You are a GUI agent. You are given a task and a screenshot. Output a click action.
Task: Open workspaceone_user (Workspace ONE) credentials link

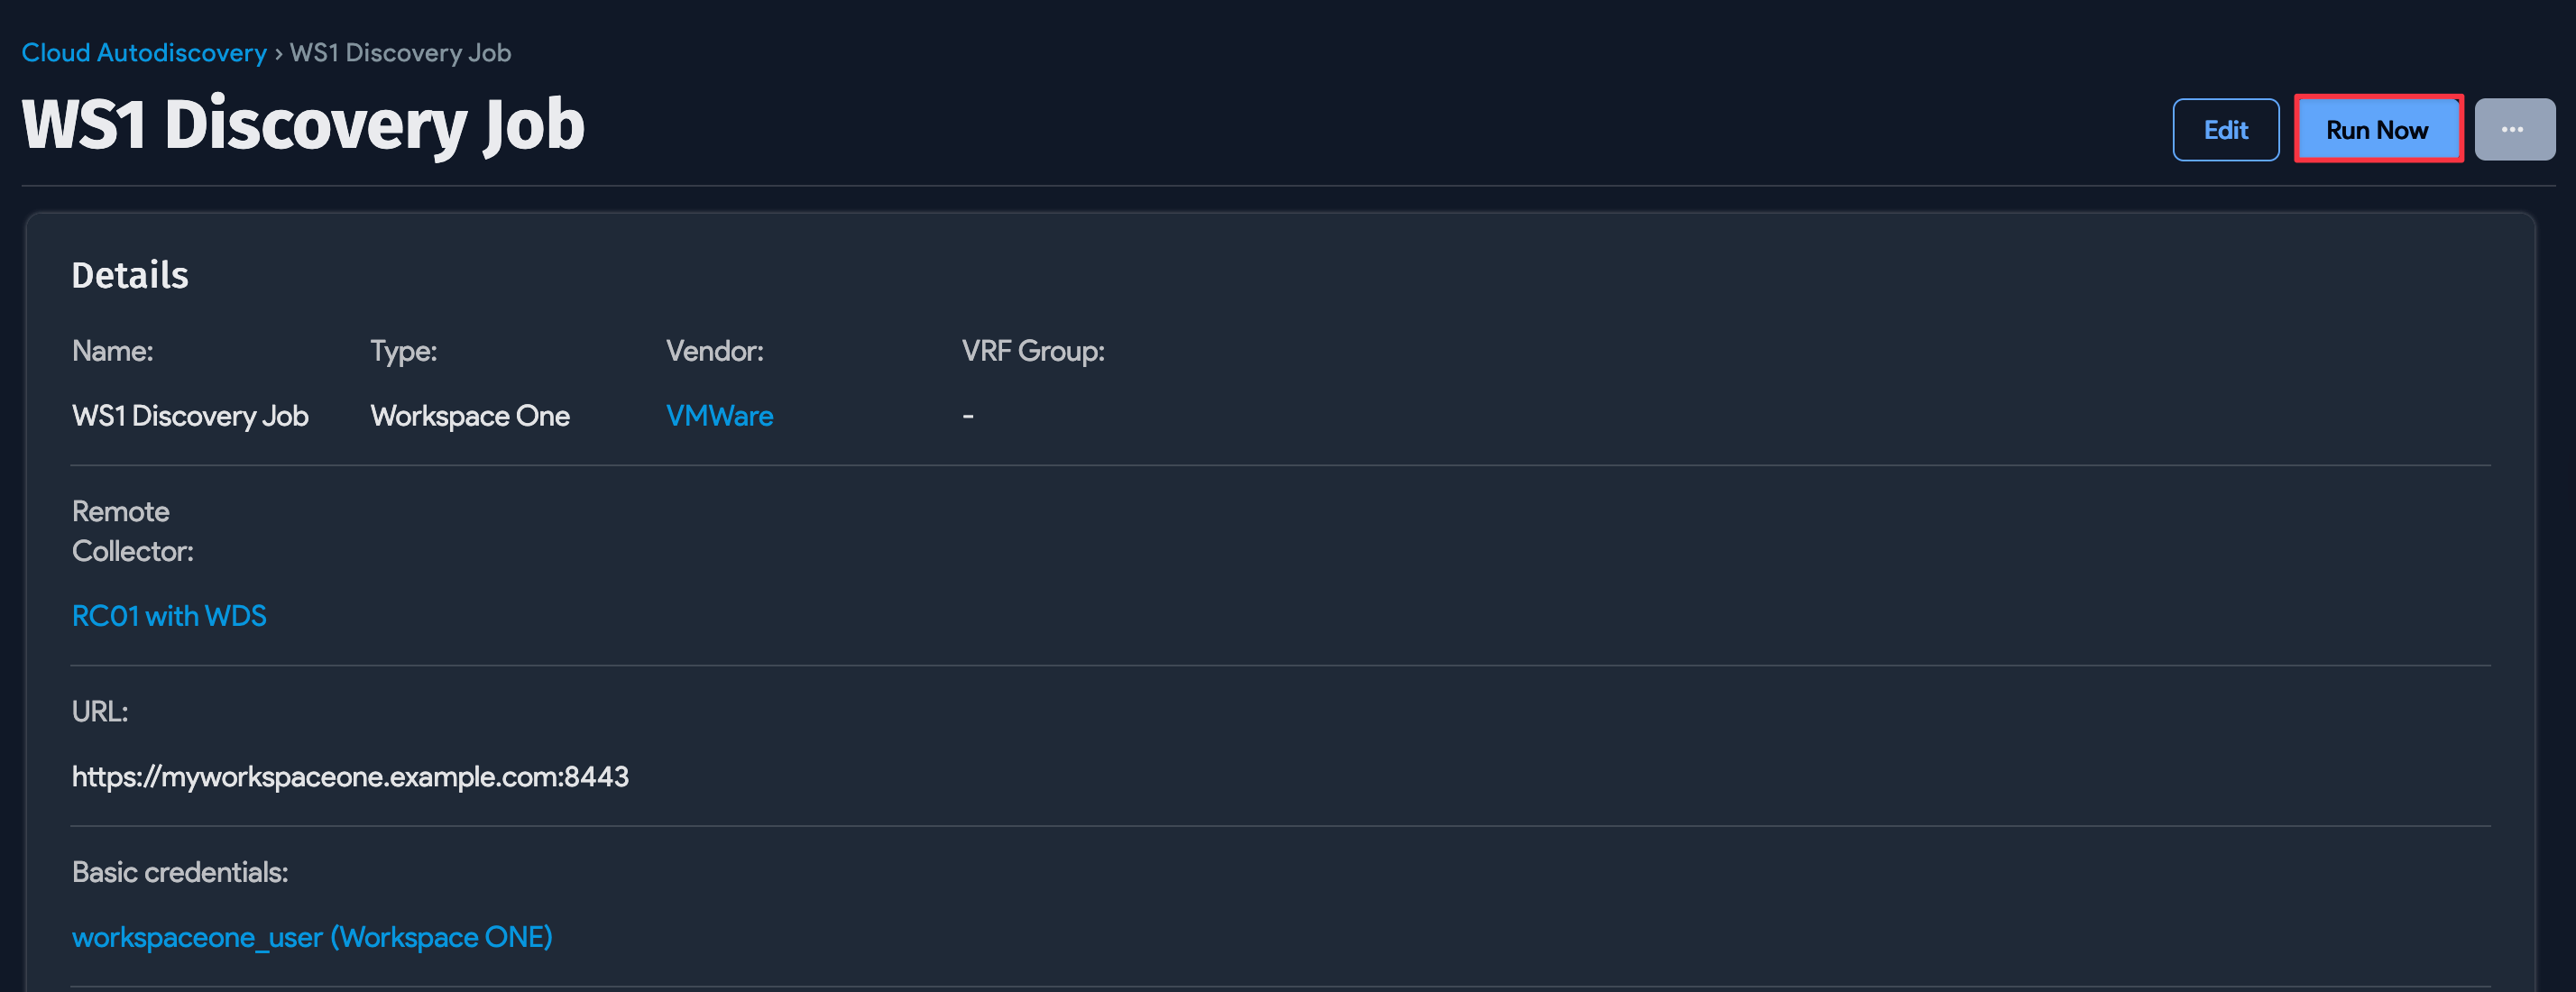[312, 937]
